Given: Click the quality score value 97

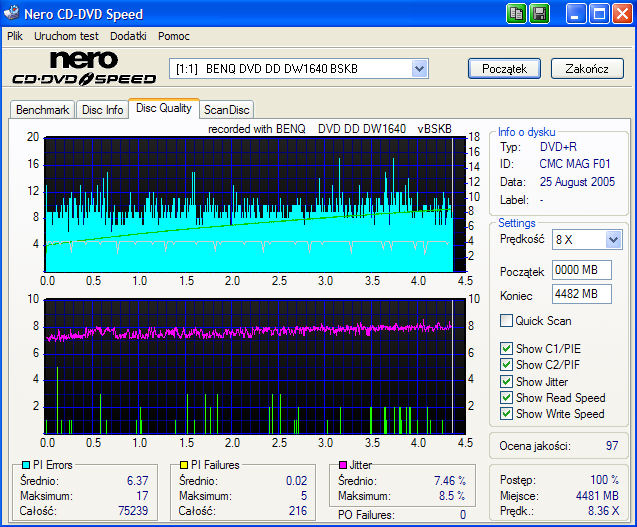Looking at the screenshot, I should tap(612, 446).
